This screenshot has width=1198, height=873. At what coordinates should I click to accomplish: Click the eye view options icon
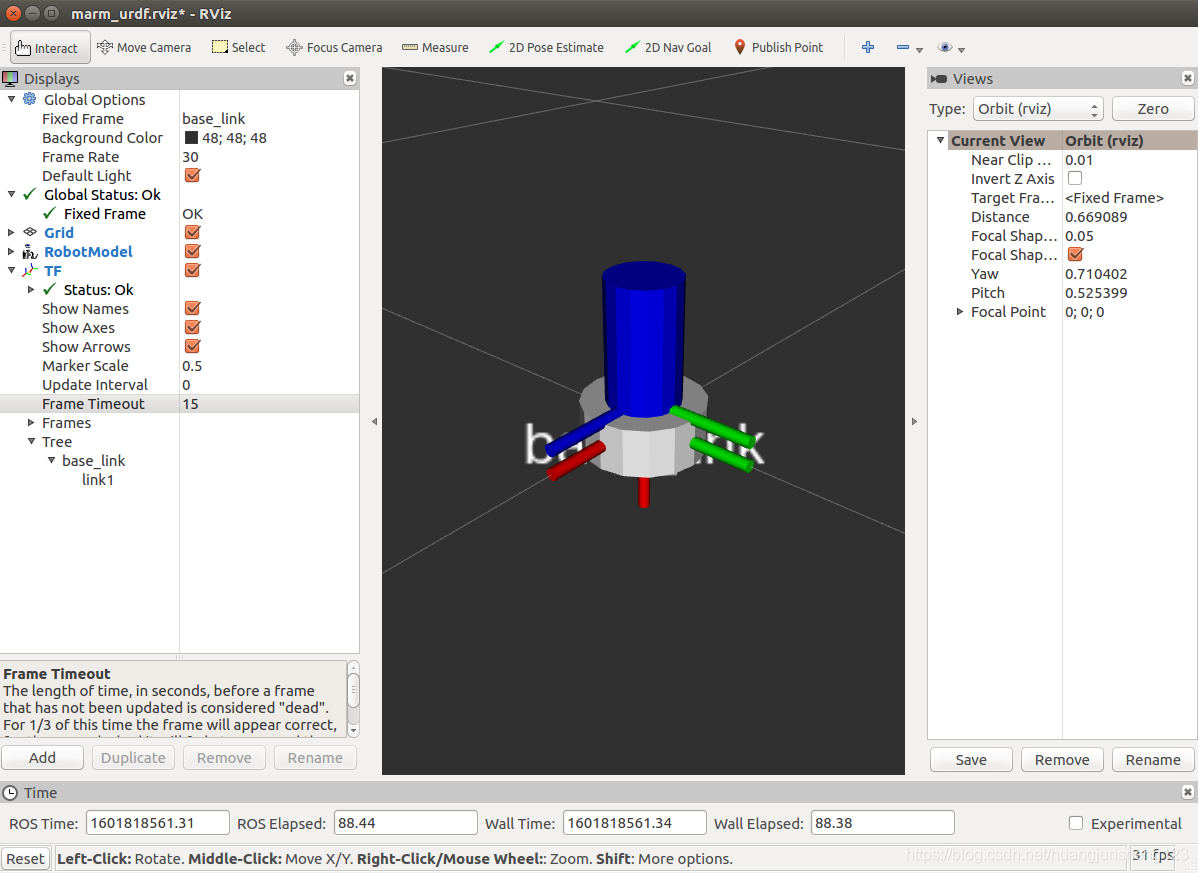(x=945, y=47)
